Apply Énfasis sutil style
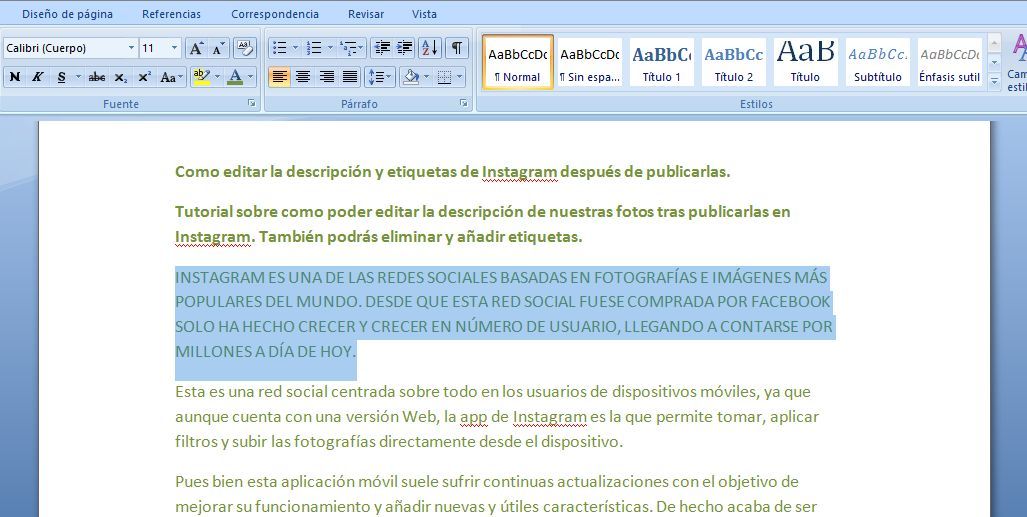The height and width of the screenshot is (517, 1027). point(950,62)
